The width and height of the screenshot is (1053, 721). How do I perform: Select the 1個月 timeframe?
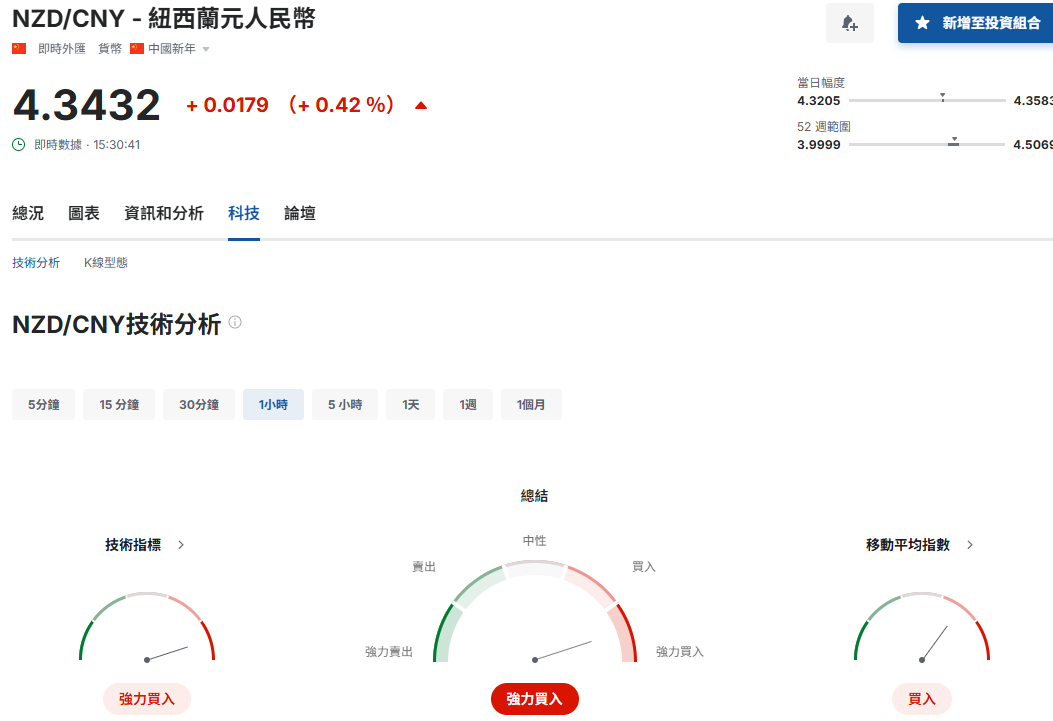(x=531, y=405)
